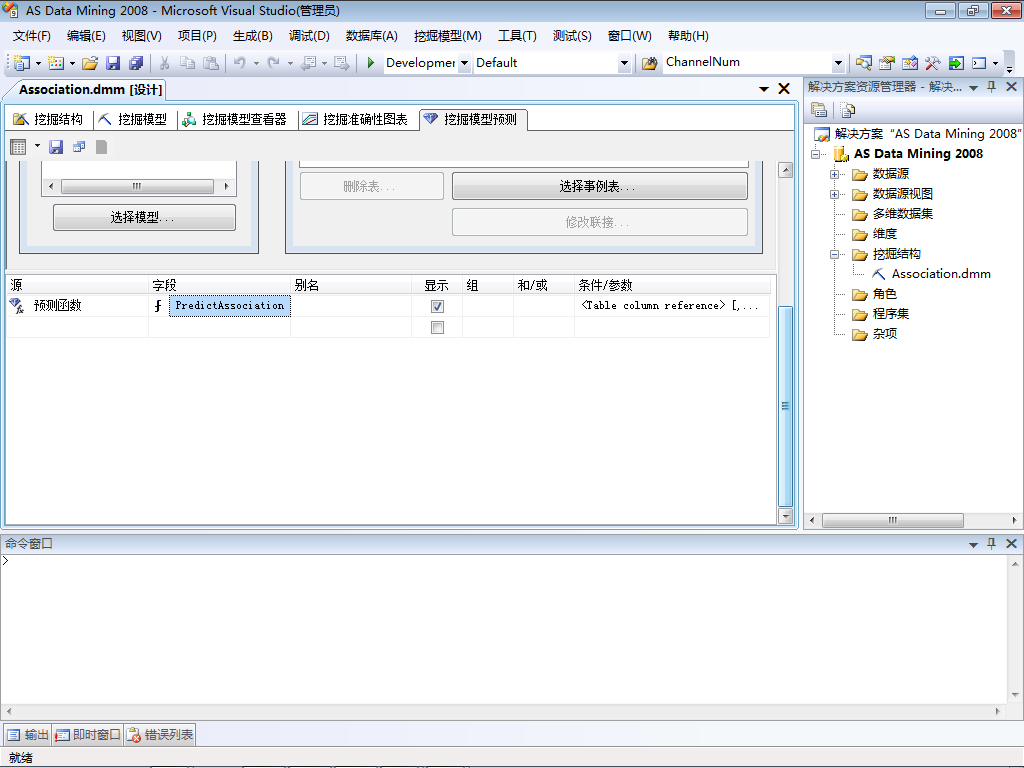The width and height of the screenshot is (1024, 768).
Task: Save the file with the toolbar Save icon
Action: tap(113, 63)
